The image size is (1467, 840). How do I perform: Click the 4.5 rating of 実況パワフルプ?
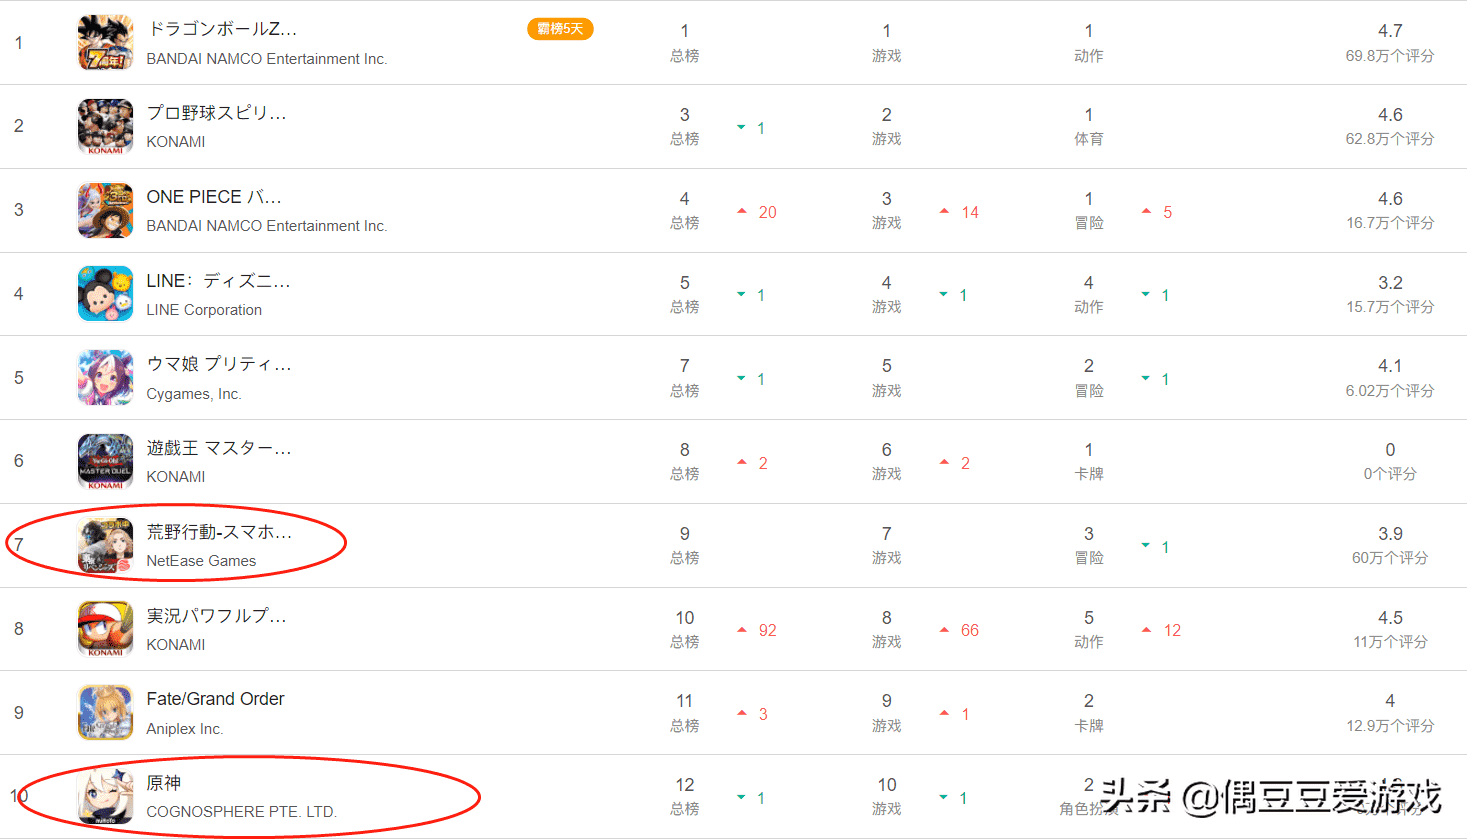coord(1390,618)
